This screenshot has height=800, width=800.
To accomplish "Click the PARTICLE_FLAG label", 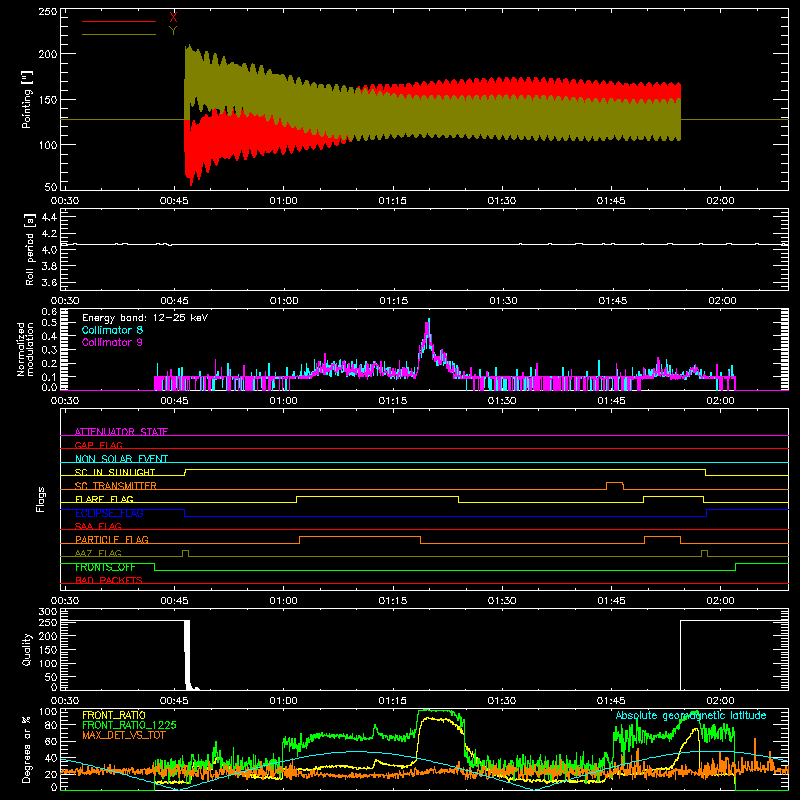I will coord(112,539).
